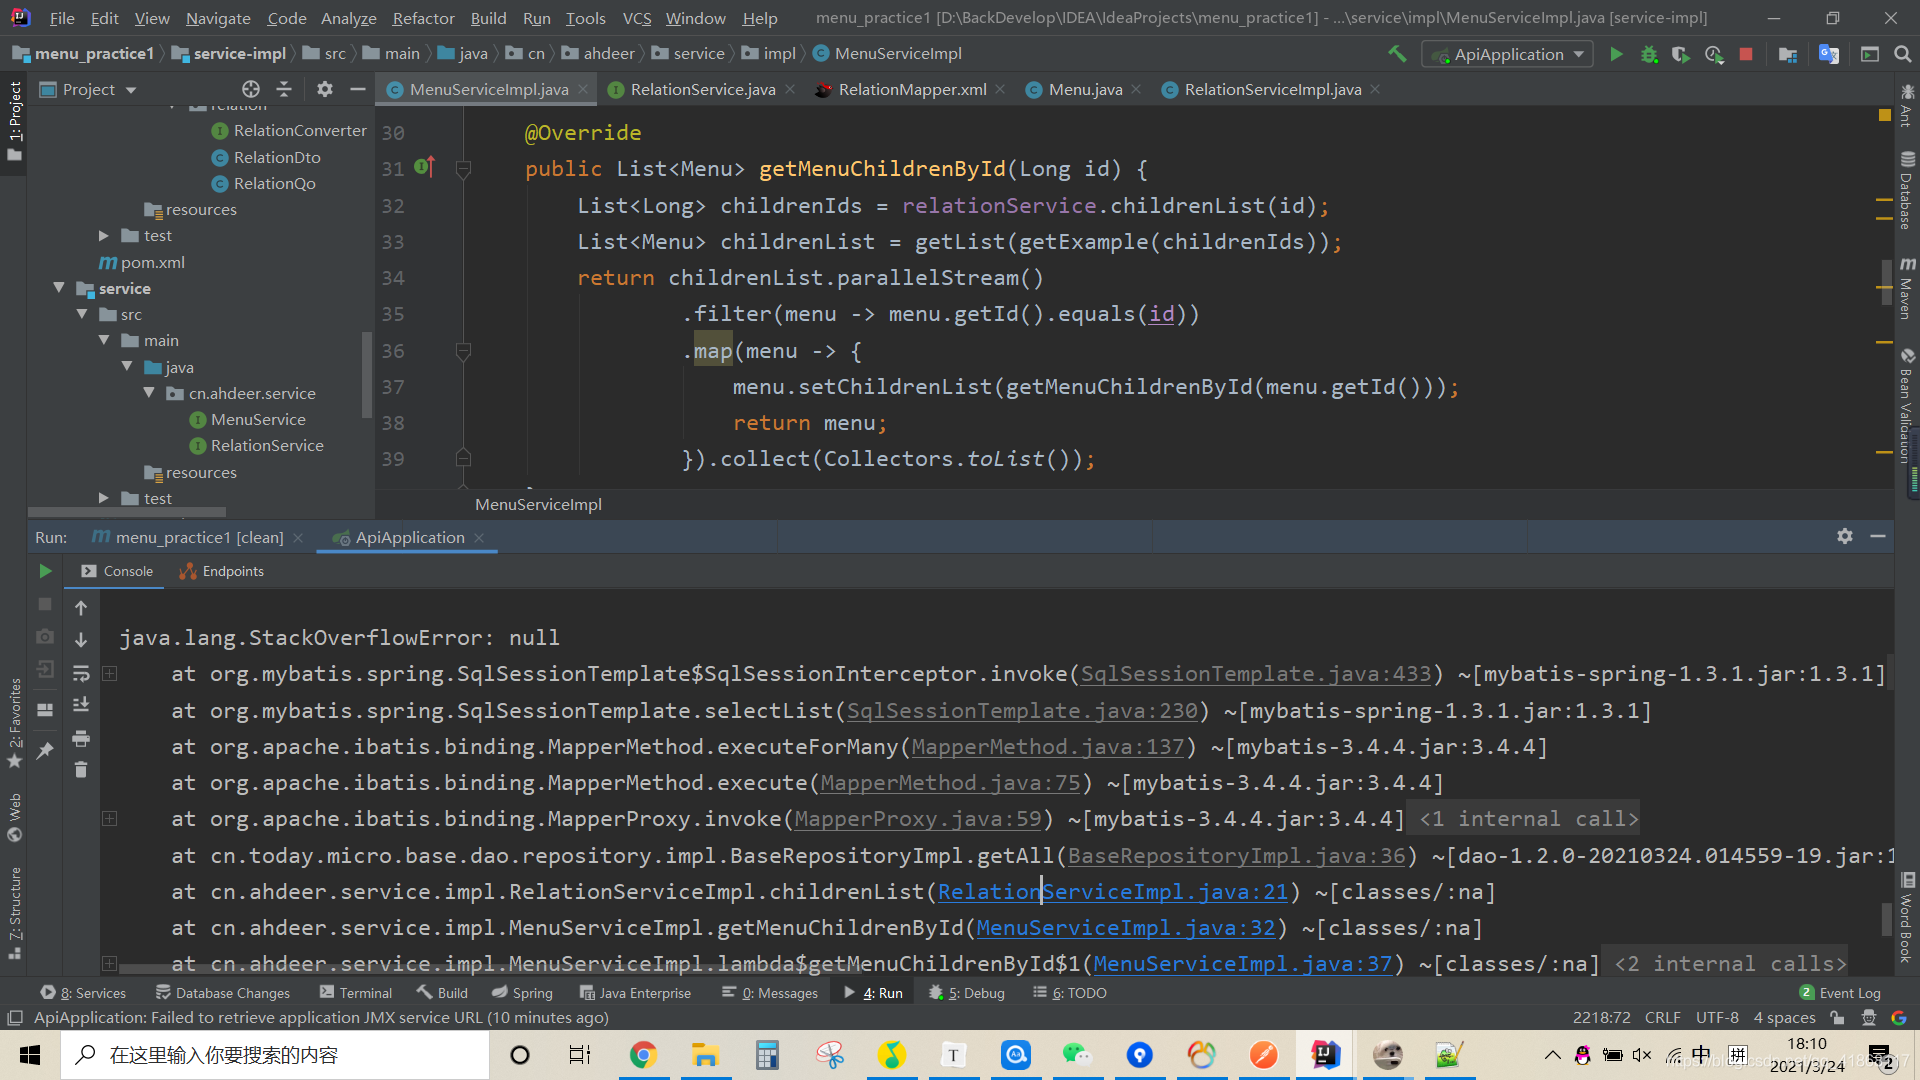Screen dimensions: 1920x1080
Task: Open the Event Log button
Action: 1840,993
